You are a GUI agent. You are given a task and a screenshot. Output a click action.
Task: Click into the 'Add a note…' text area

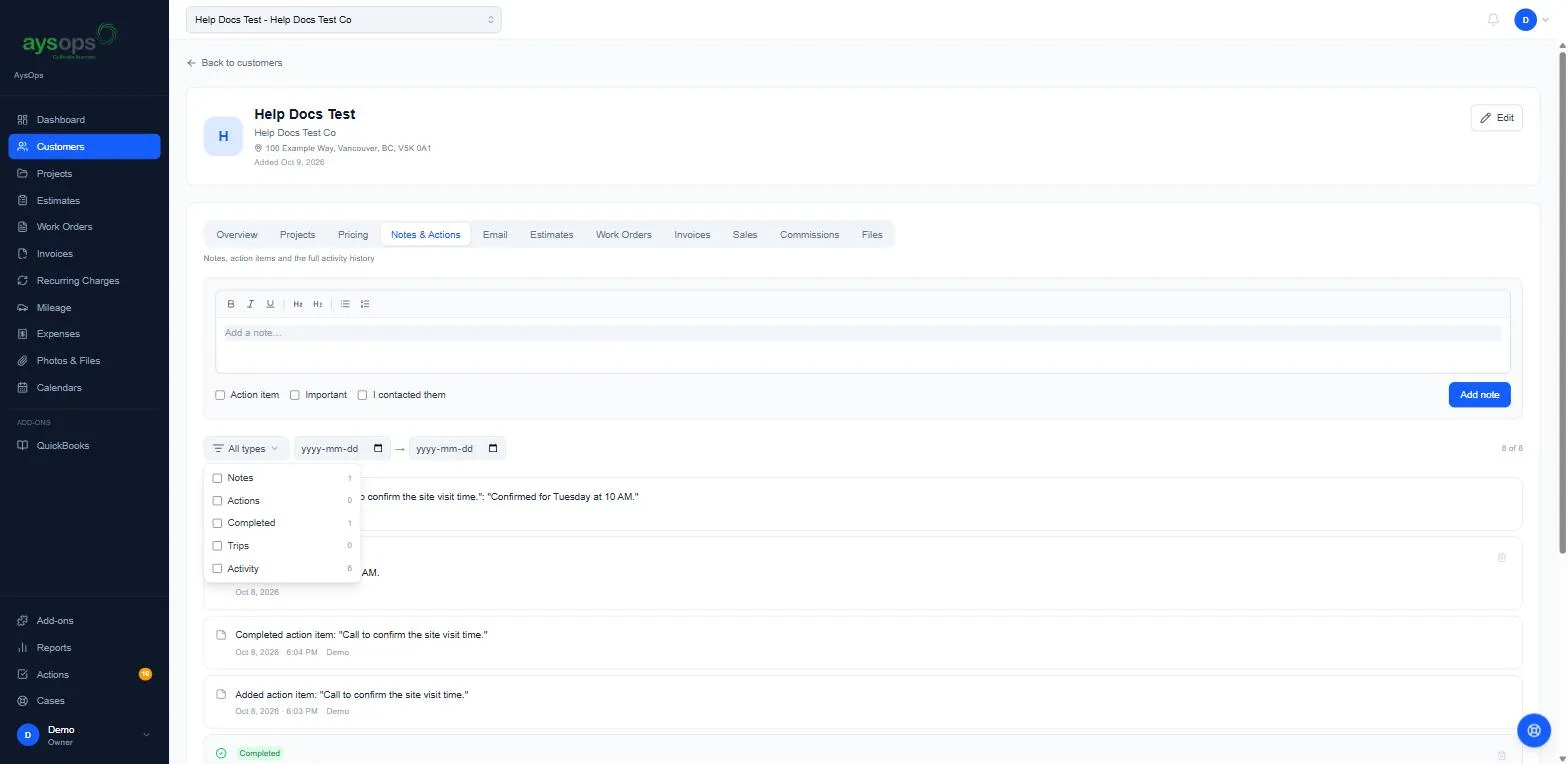click(863, 345)
